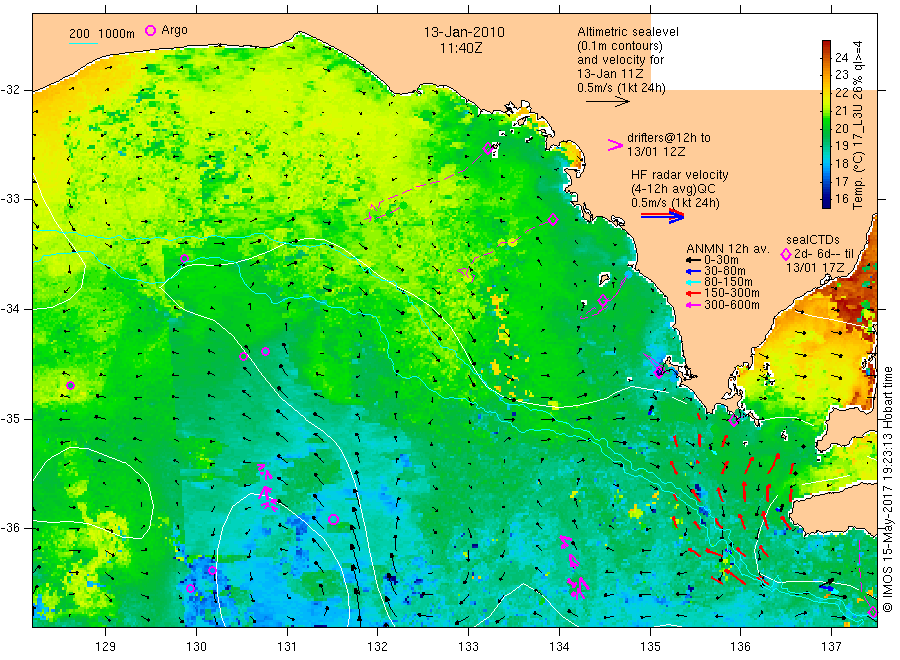Click the 'Altimetric sealevel' text
The width and height of the screenshot is (900, 660).
(x=627, y=32)
